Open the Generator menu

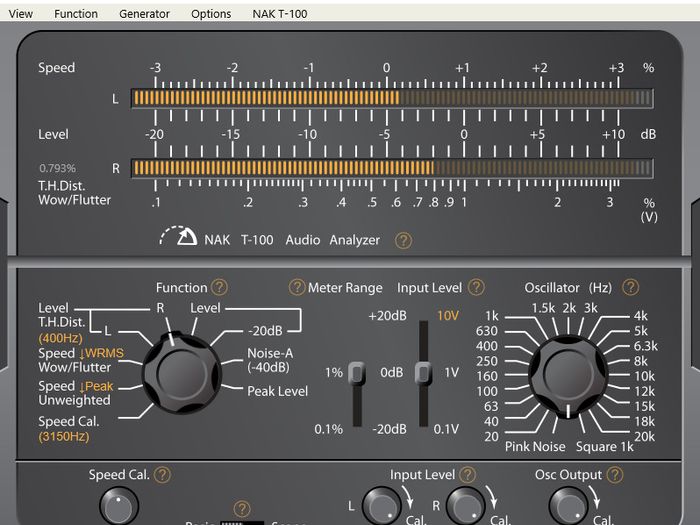[x=144, y=14]
